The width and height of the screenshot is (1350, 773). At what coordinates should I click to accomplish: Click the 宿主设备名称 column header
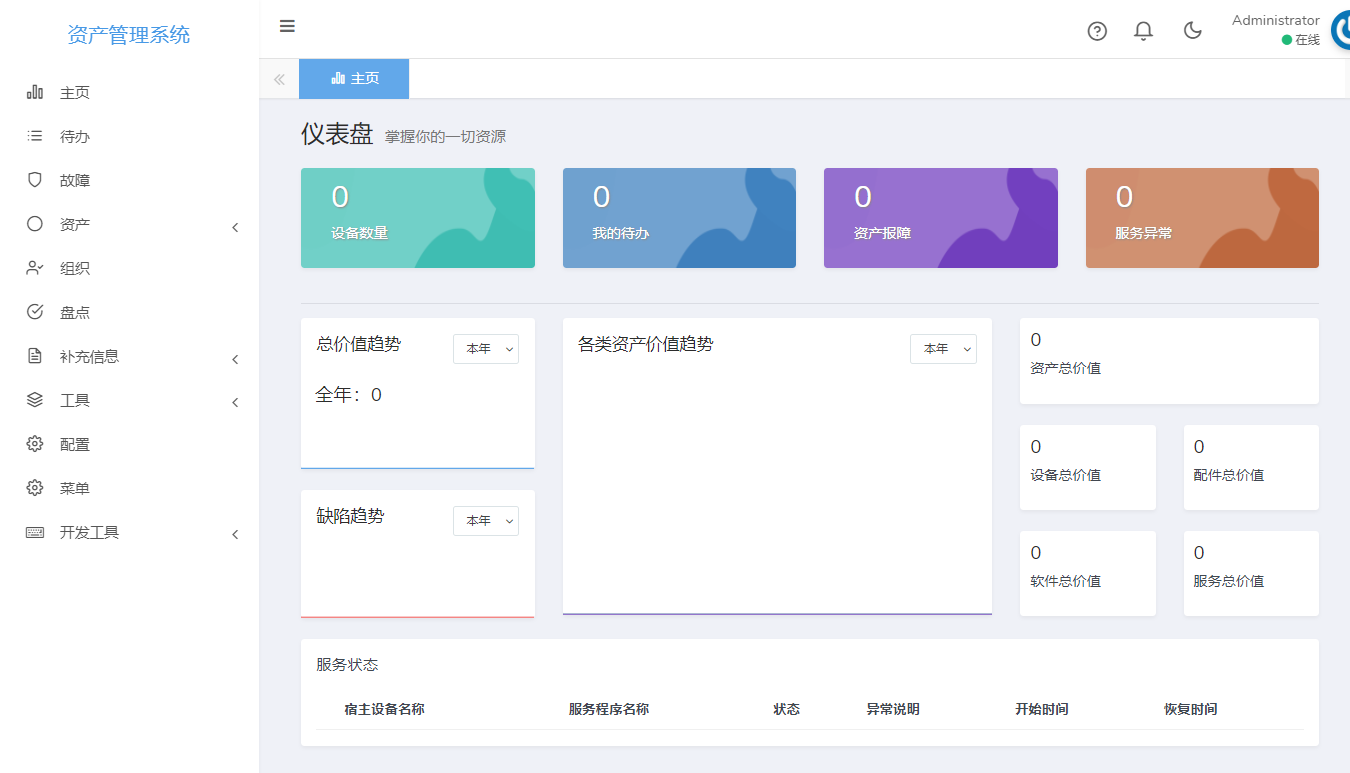(384, 709)
